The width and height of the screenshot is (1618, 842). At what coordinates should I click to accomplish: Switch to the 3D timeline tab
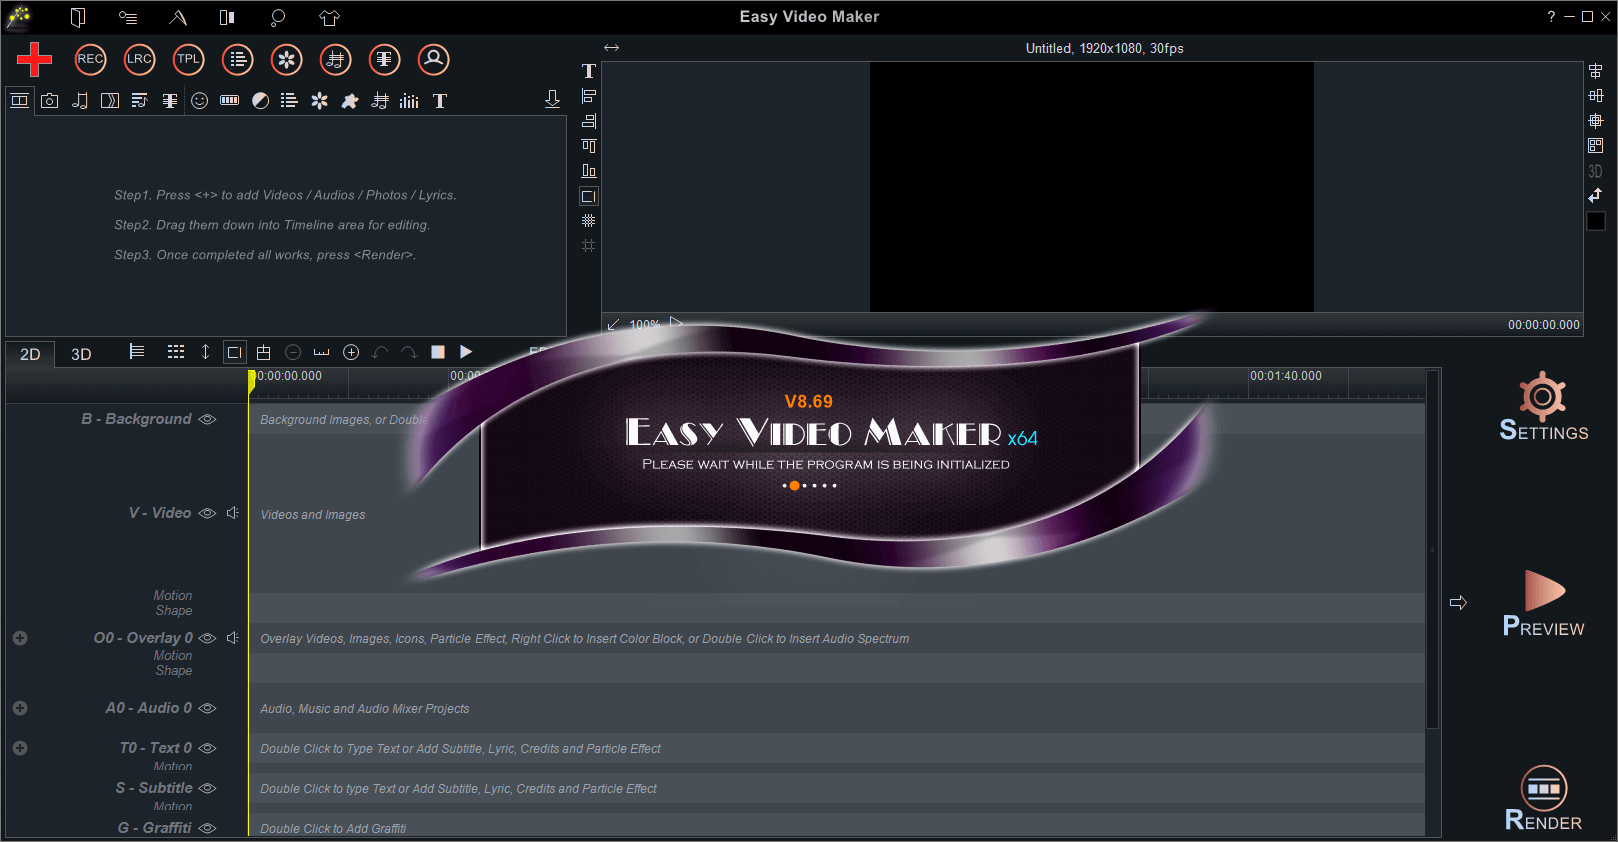[81, 354]
